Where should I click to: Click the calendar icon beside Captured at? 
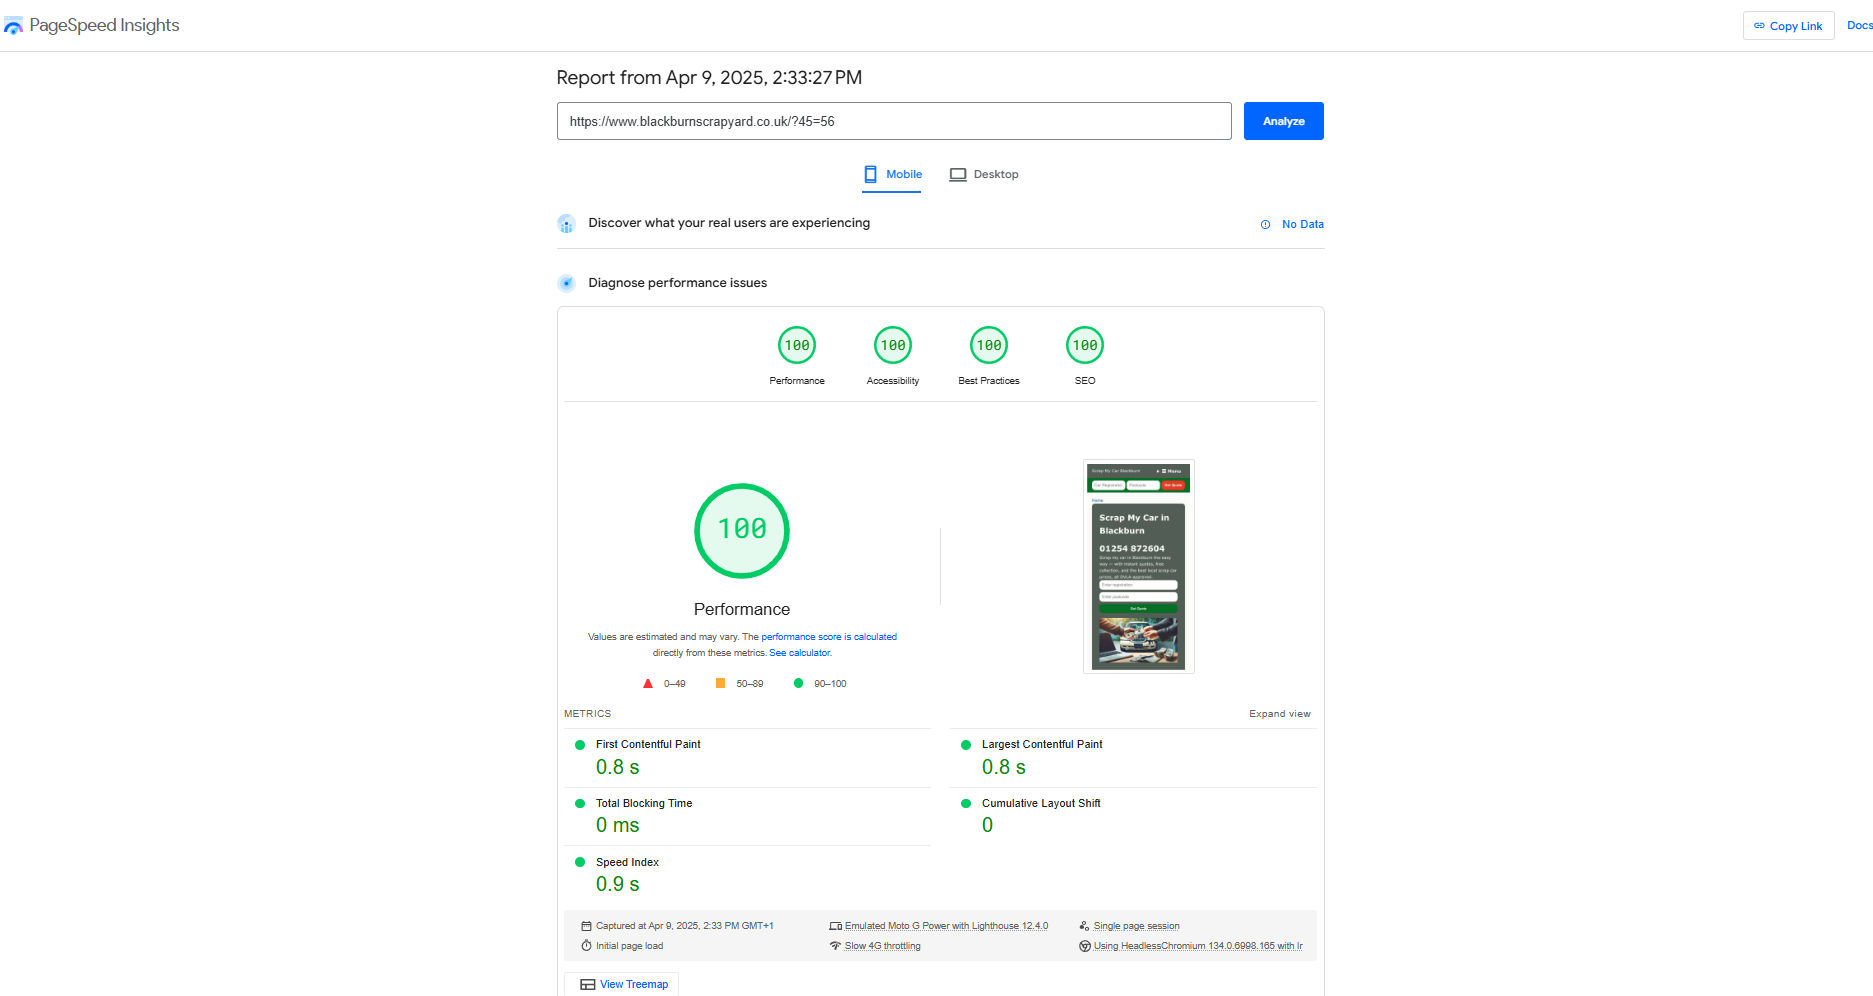pyautogui.click(x=587, y=926)
